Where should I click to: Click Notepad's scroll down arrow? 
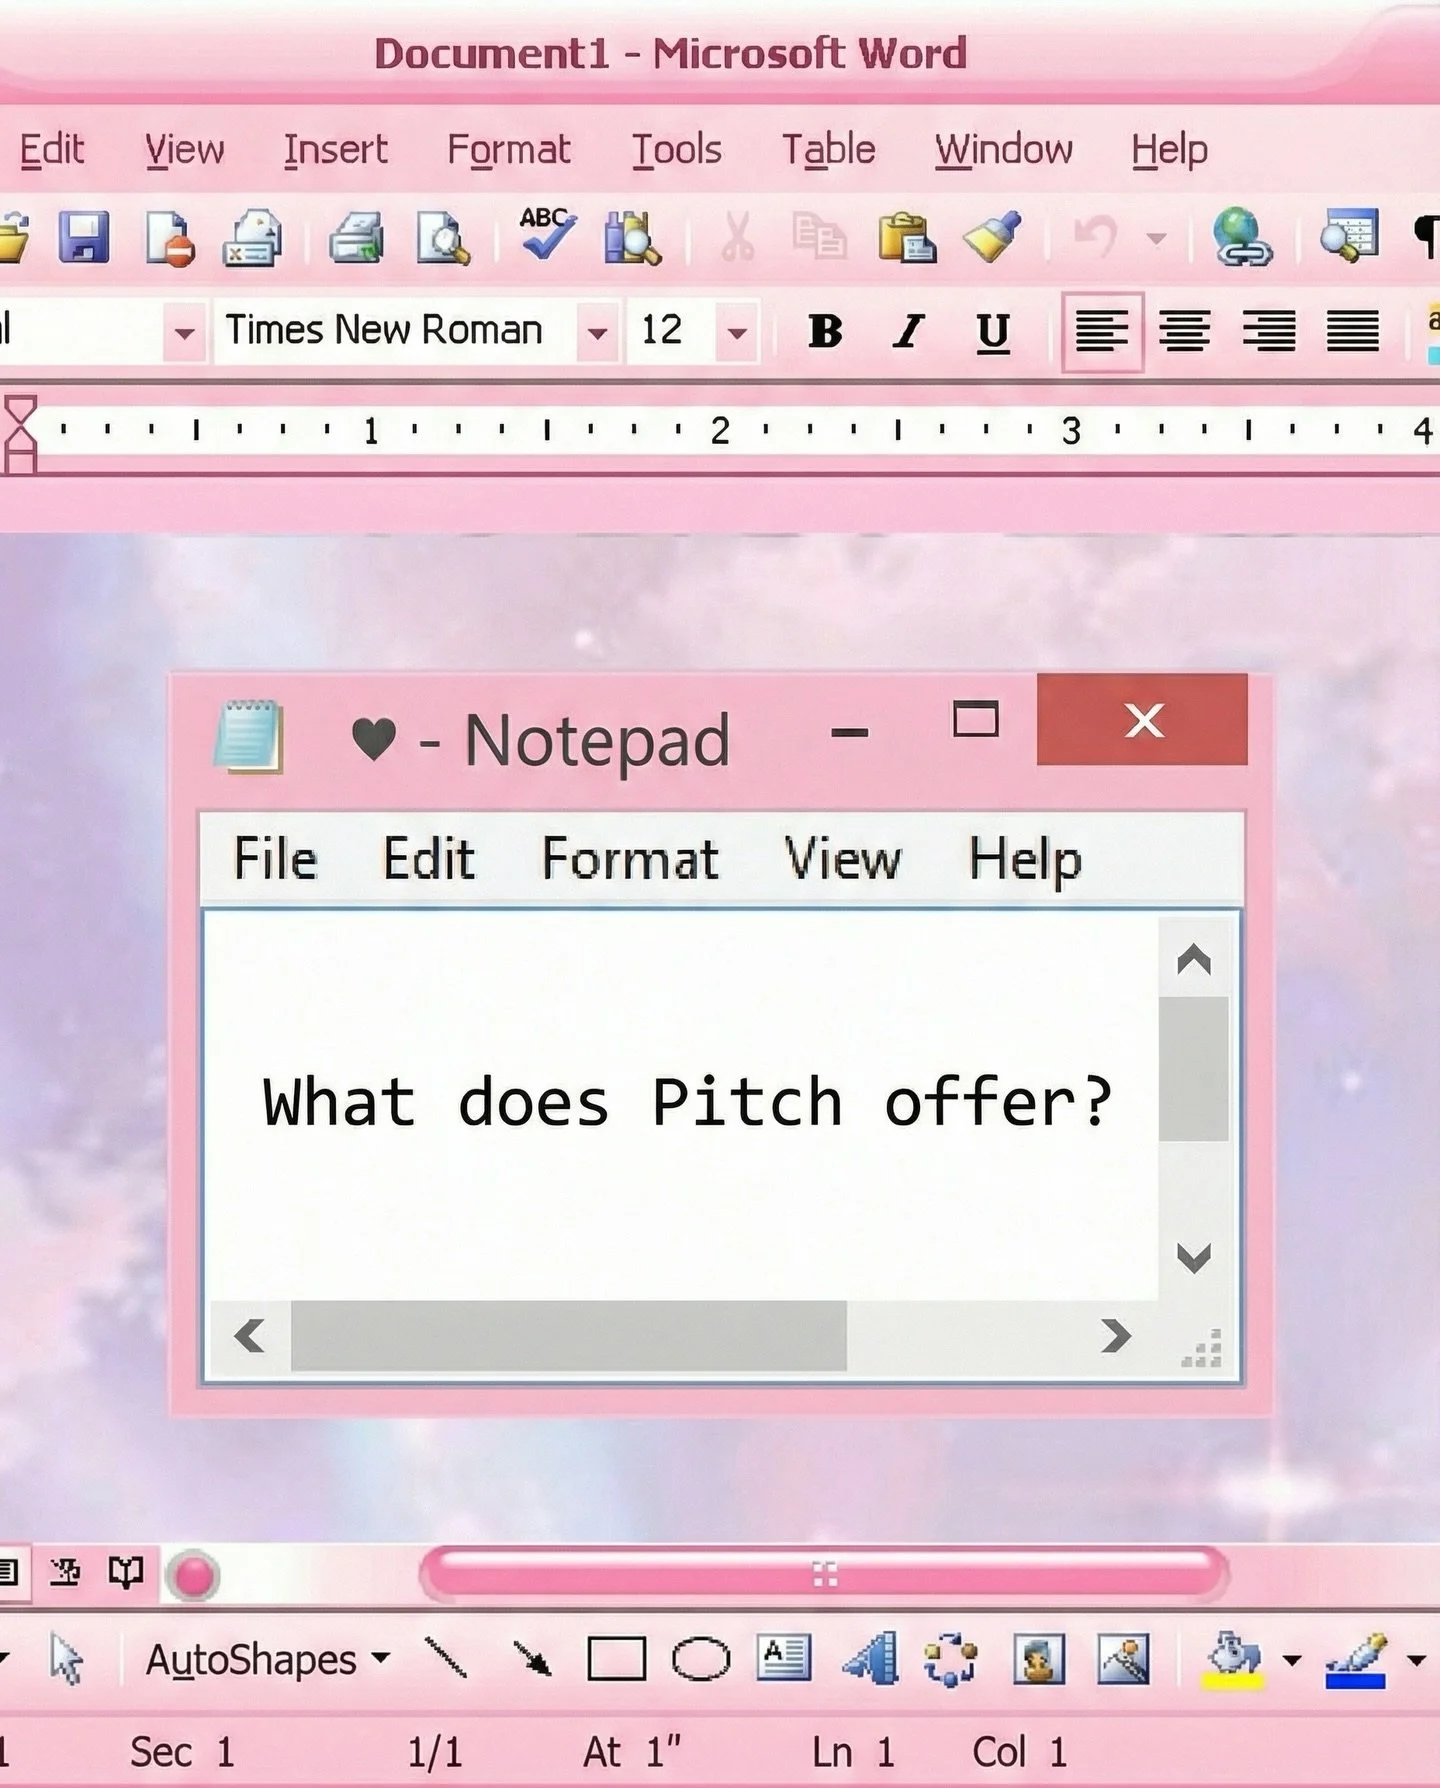(1194, 1258)
